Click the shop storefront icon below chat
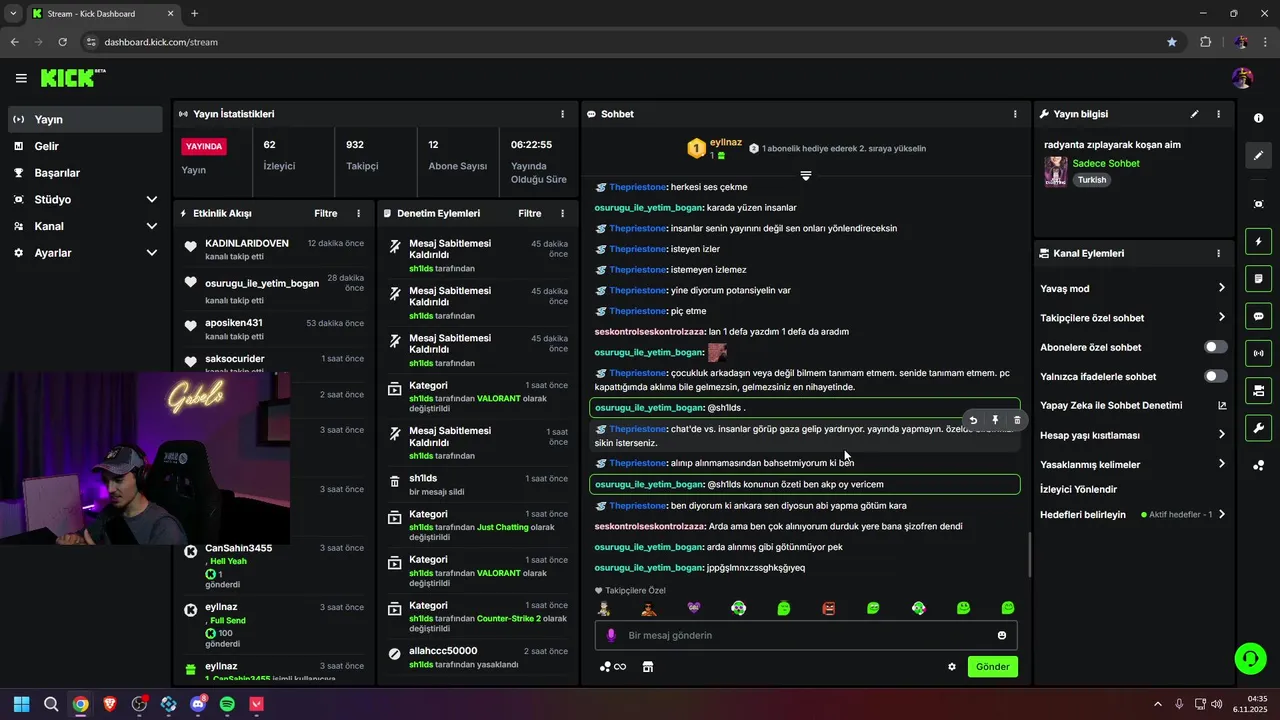 (648, 667)
